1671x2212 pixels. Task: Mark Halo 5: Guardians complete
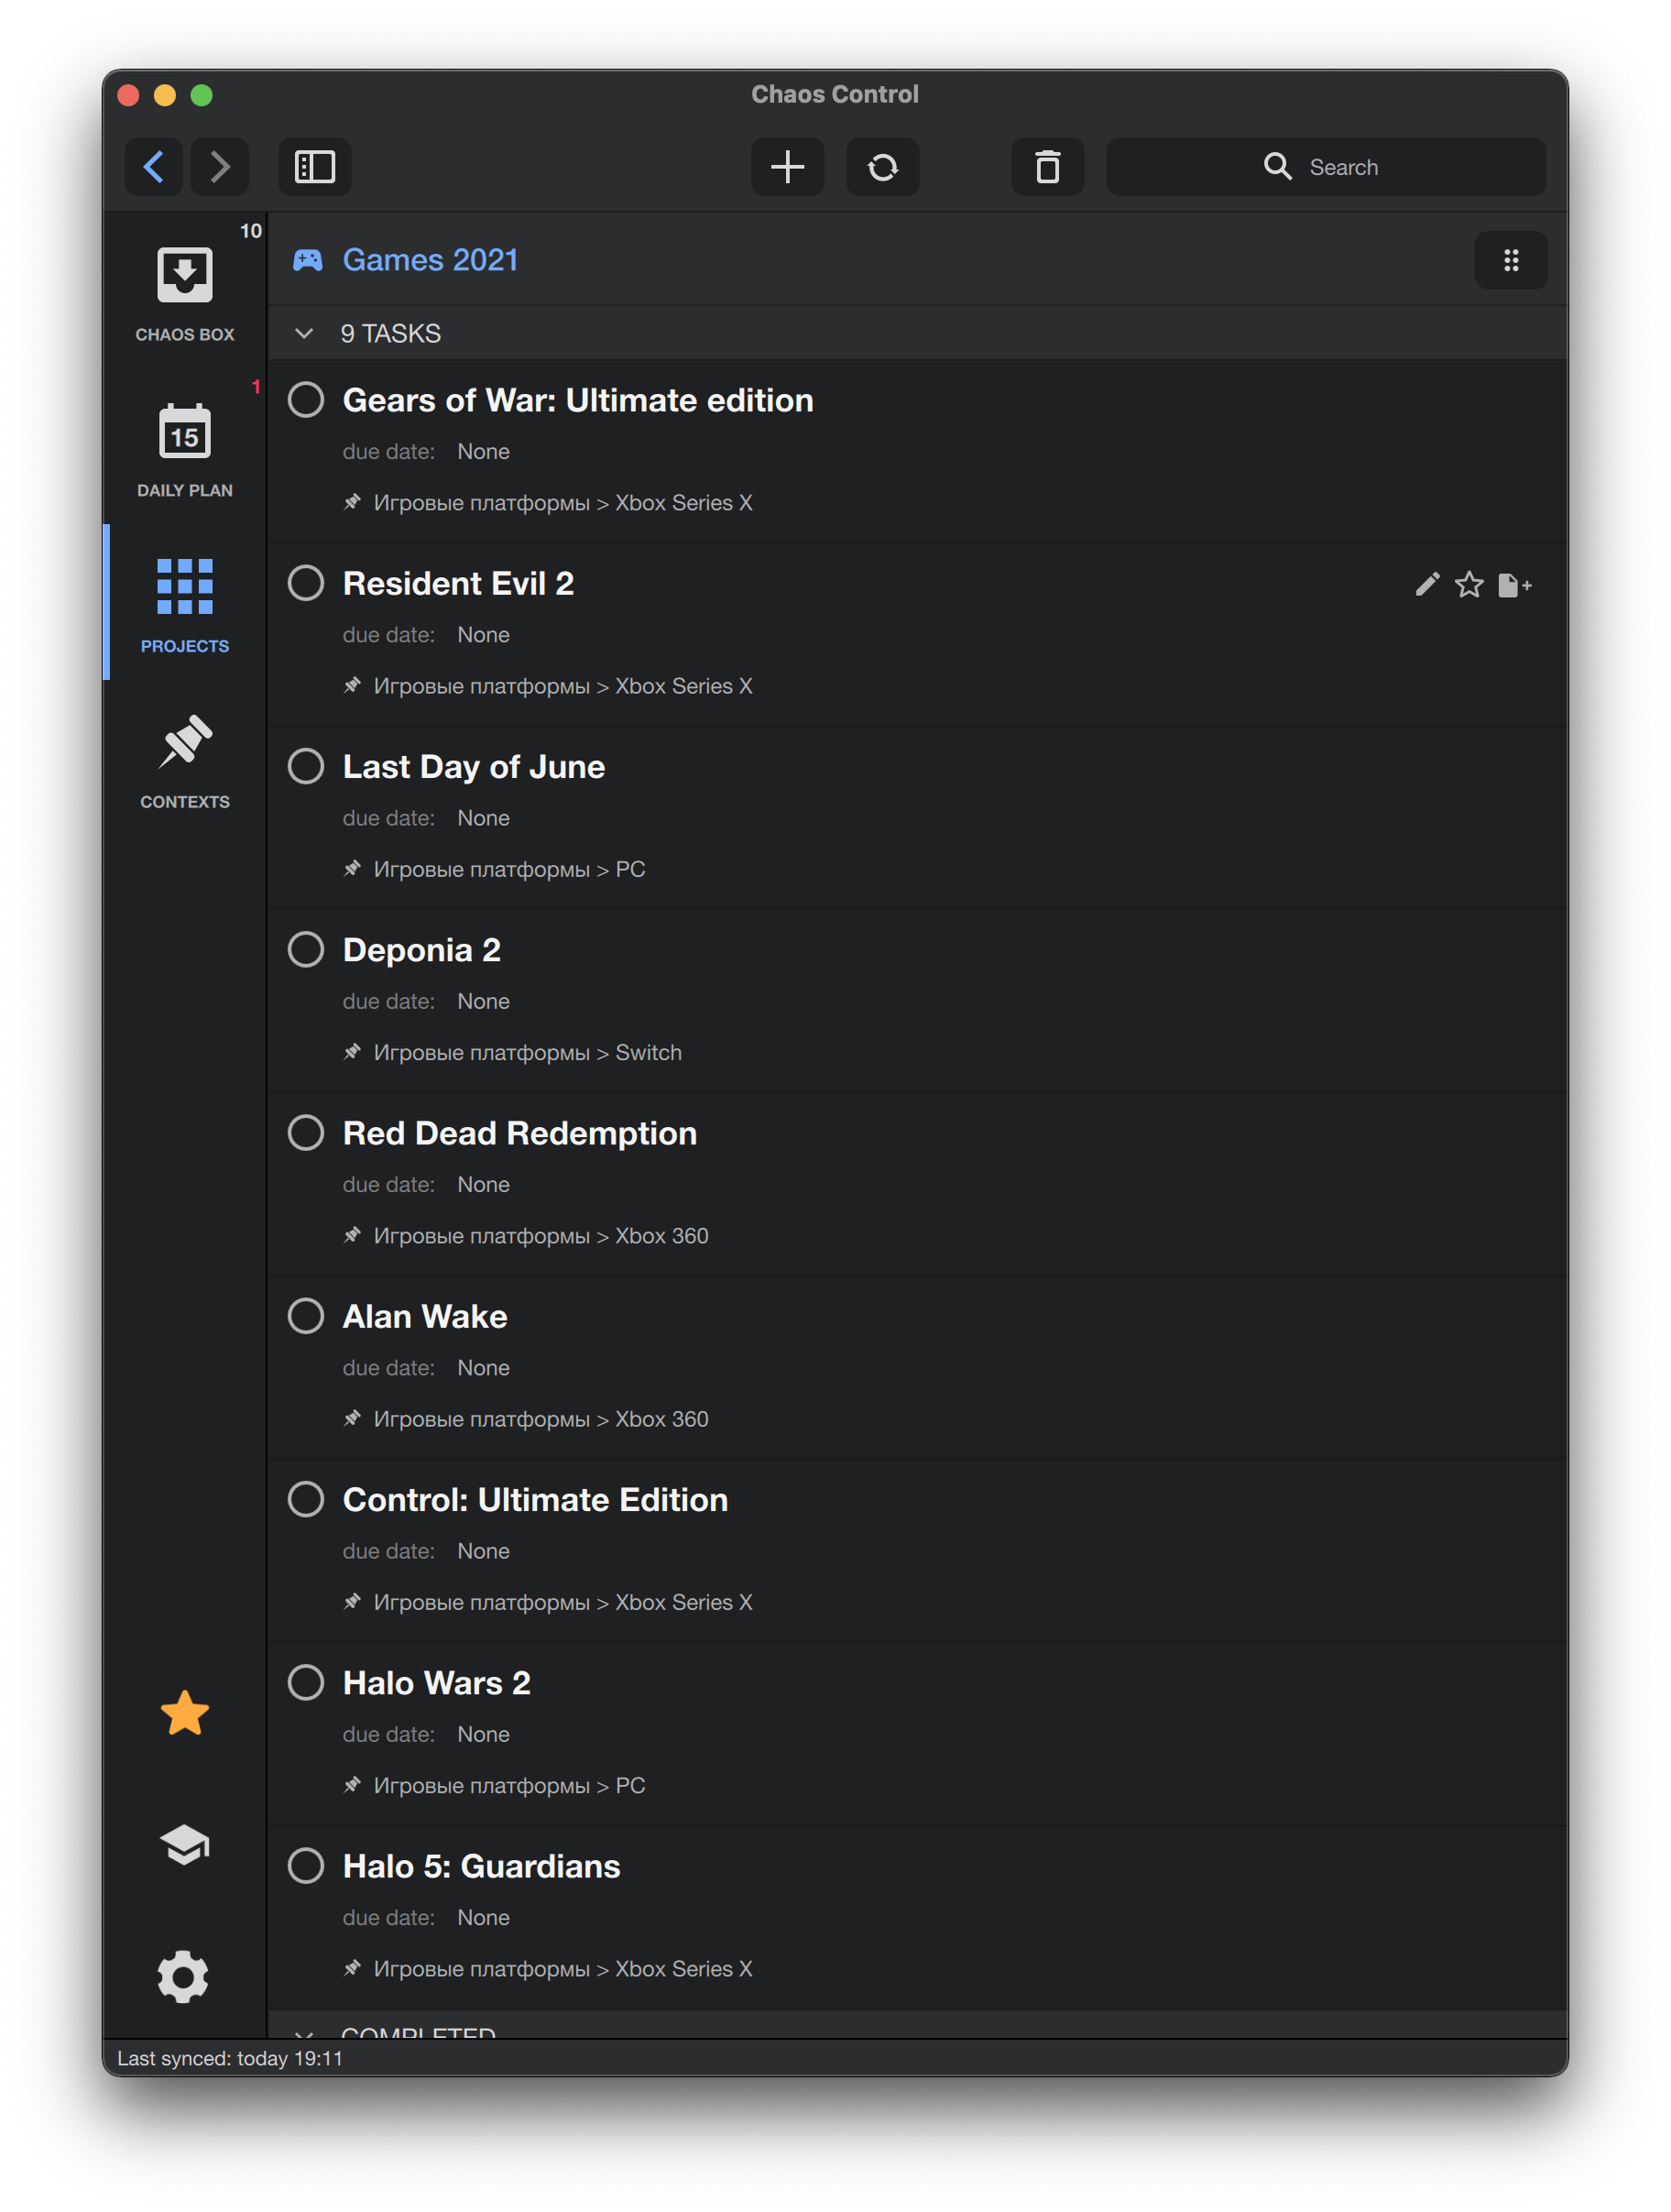pyautogui.click(x=306, y=1865)
